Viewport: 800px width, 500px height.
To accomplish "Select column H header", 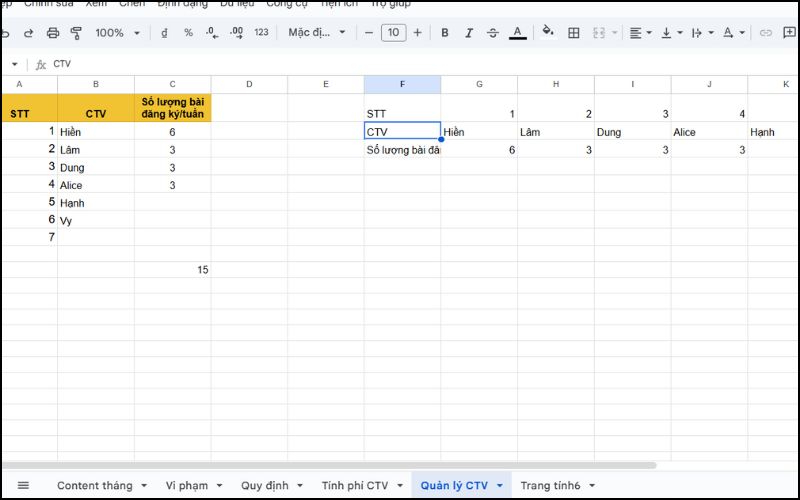I will click(556, 84).
